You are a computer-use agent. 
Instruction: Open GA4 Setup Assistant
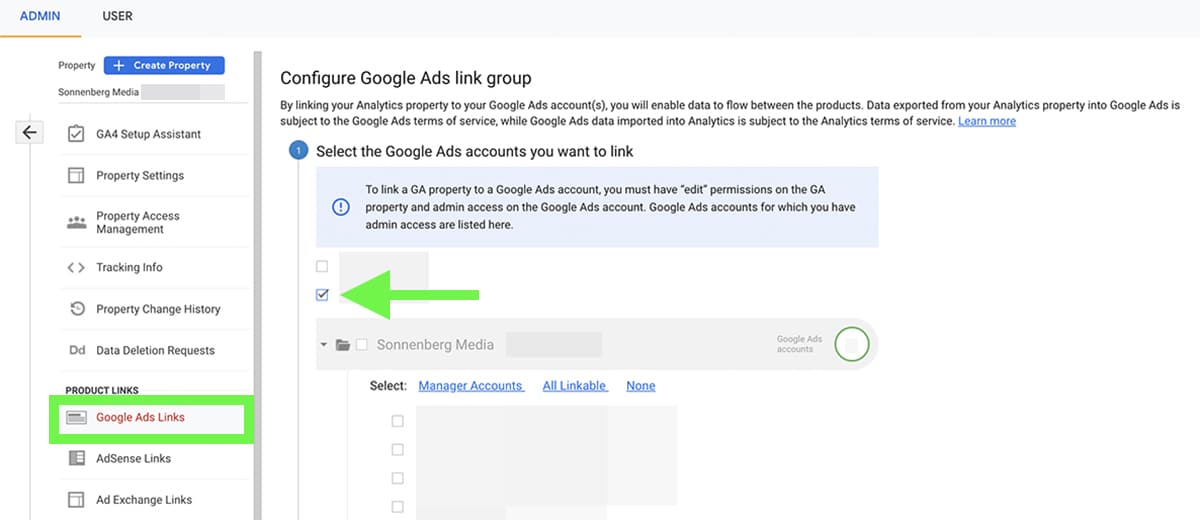point(148,134)
